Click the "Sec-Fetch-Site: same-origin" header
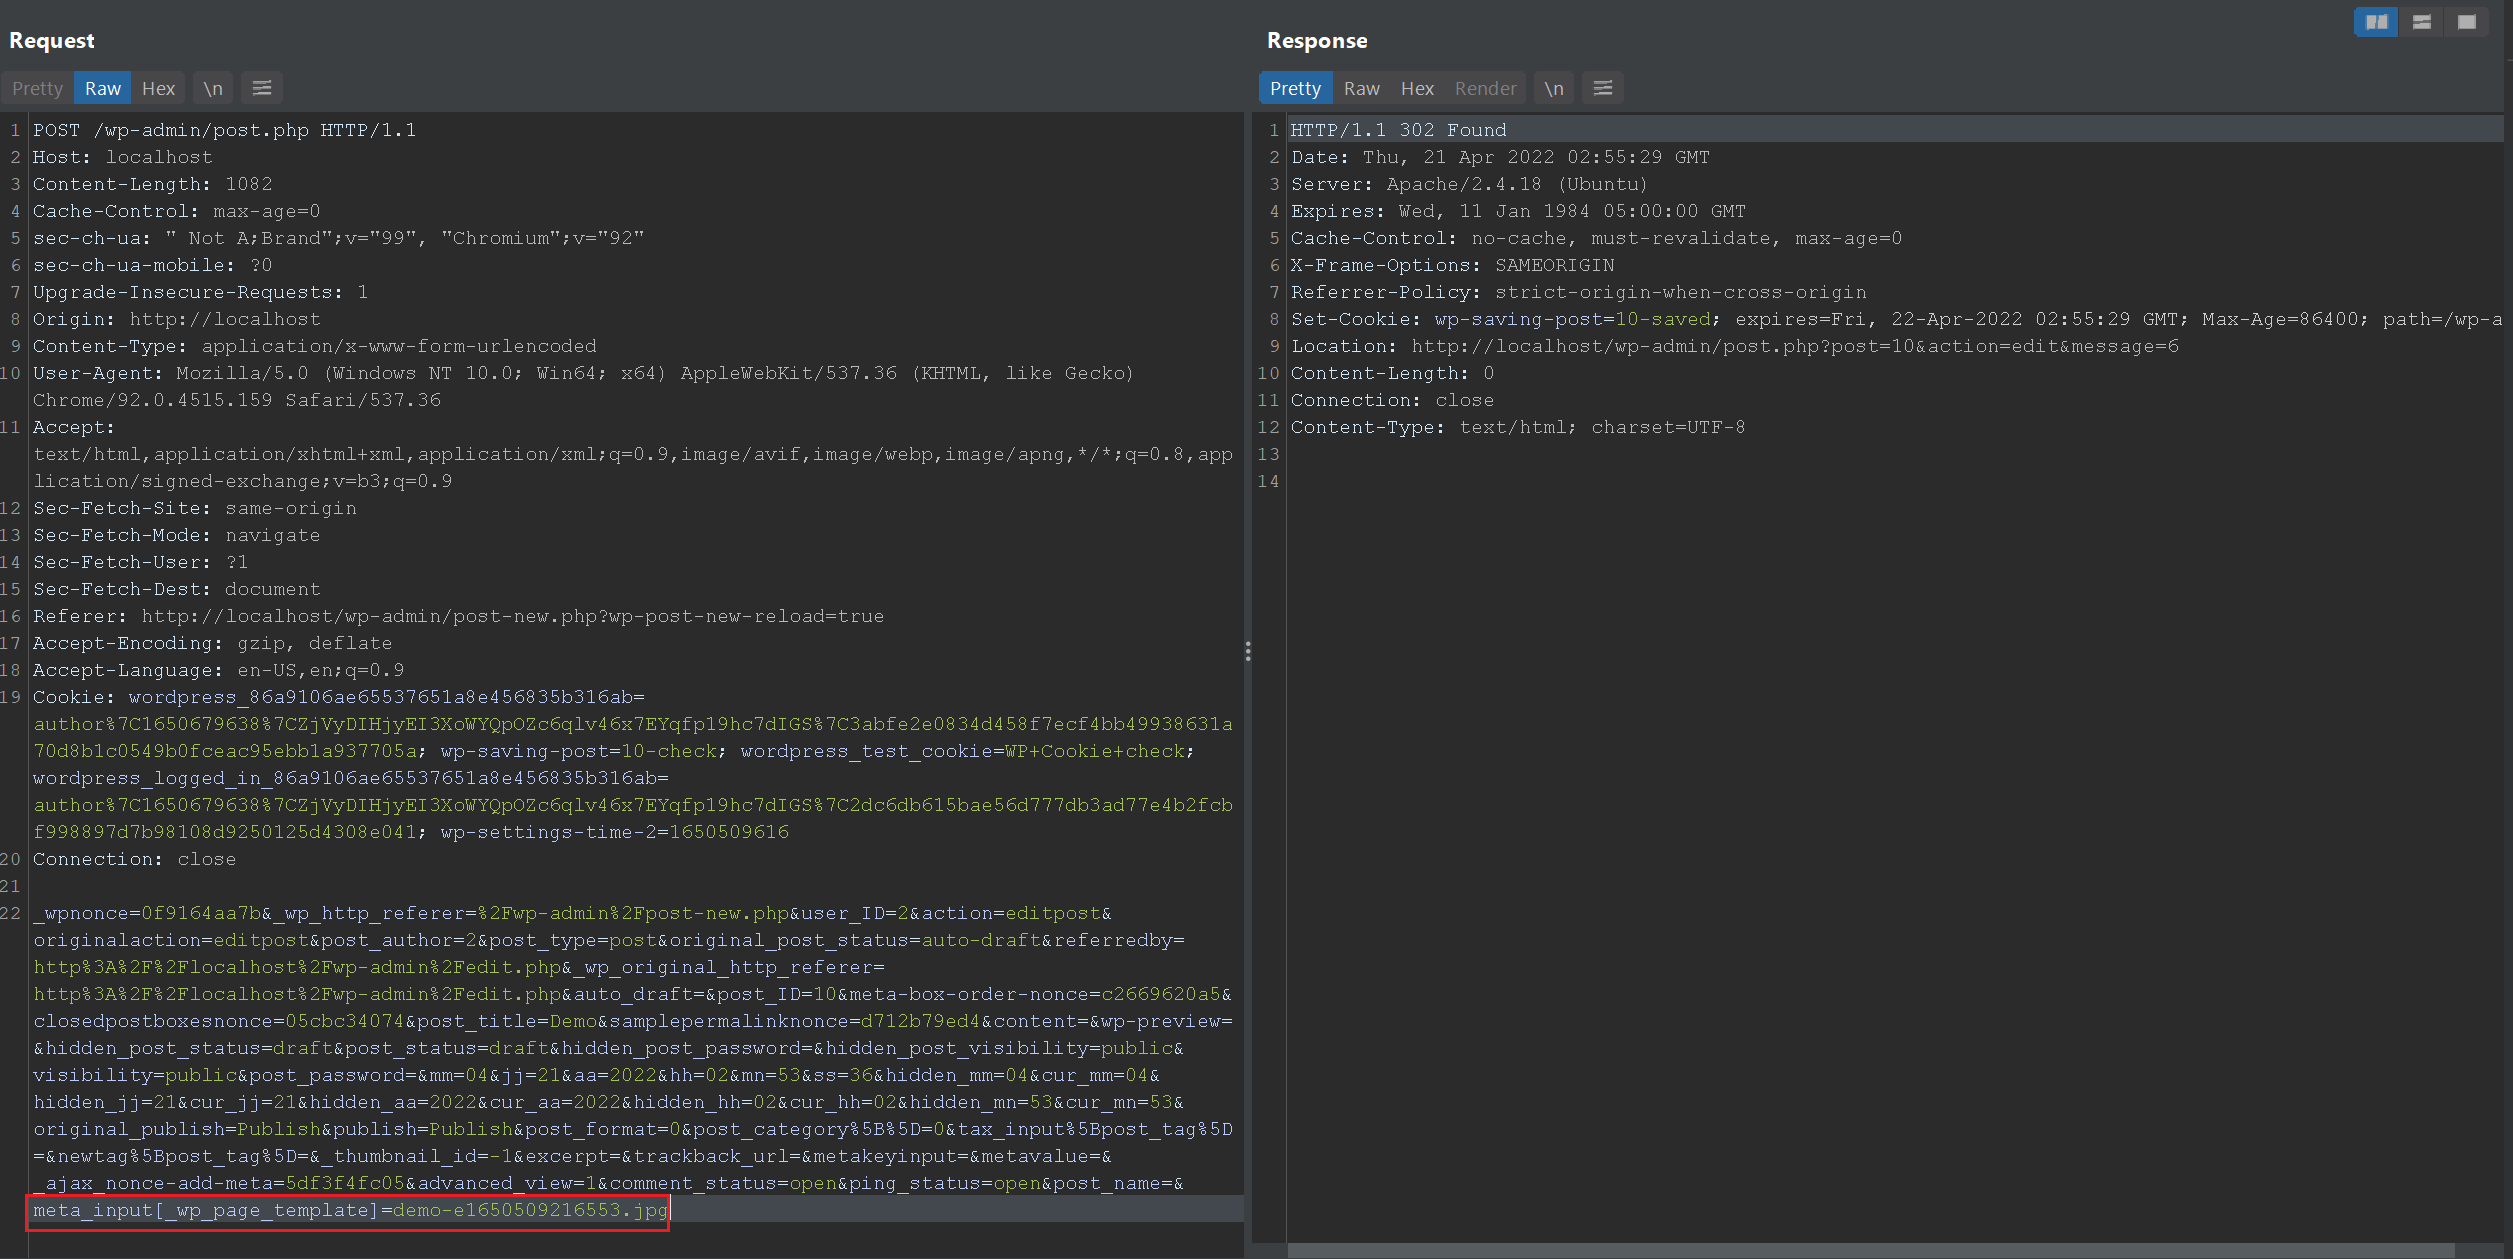This screenshot has width=2513, height=1259. (195, 508)
